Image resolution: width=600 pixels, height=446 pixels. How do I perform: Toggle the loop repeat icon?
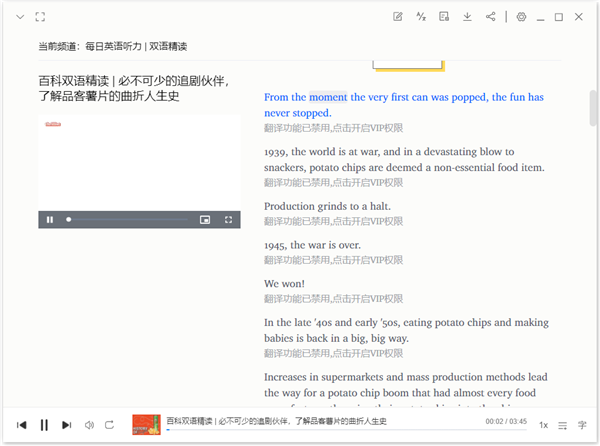[x=110, y=425]
